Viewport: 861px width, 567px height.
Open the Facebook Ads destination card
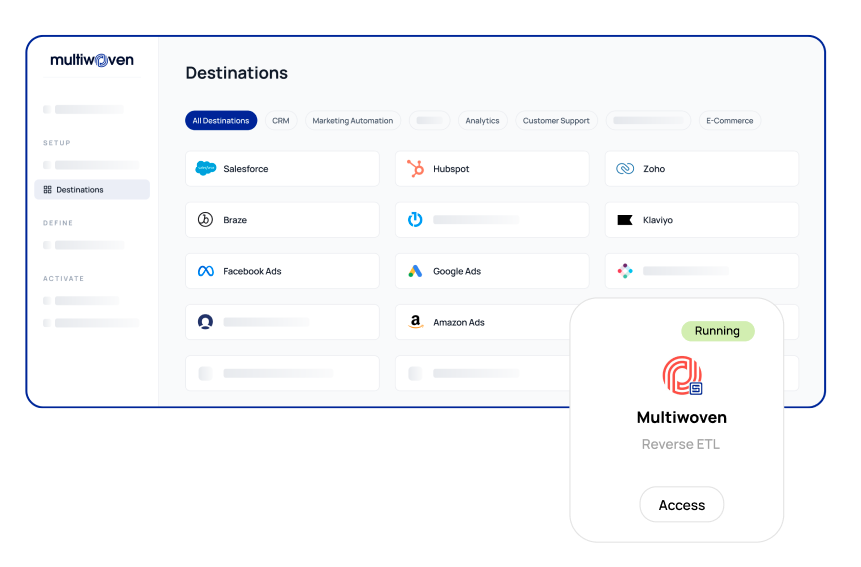pyautogui.click(x=282, y=271)
